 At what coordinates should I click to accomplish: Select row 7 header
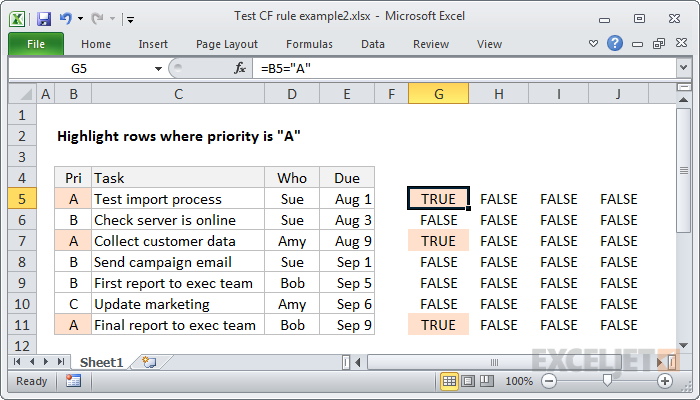coord(22,241)
